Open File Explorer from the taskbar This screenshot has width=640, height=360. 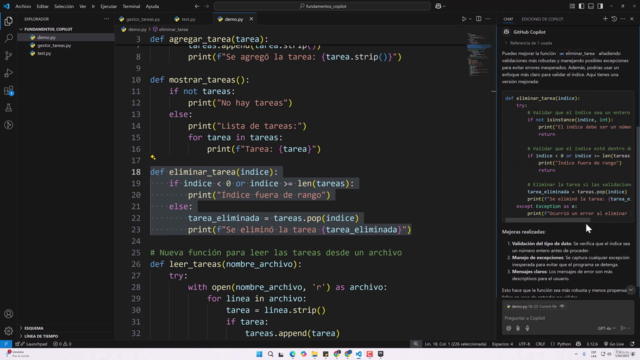point(315,354)
